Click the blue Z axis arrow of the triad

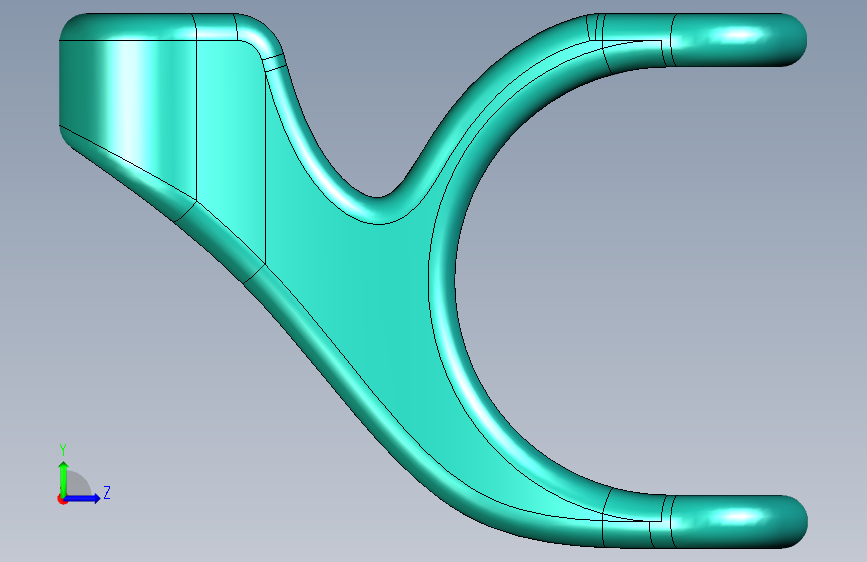point(83,498)
